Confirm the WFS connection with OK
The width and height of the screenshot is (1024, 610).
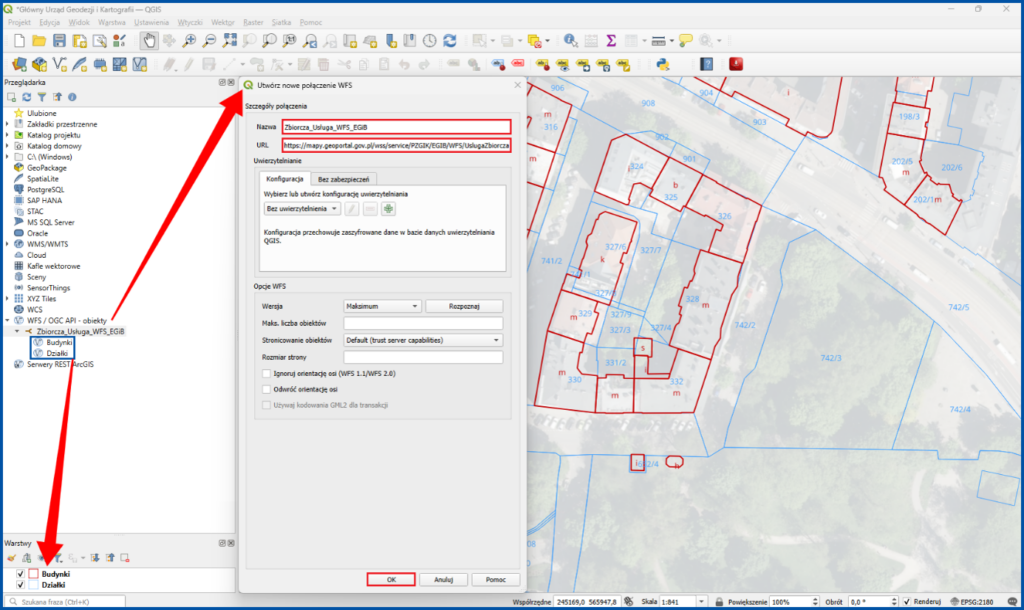pos(391,579)
